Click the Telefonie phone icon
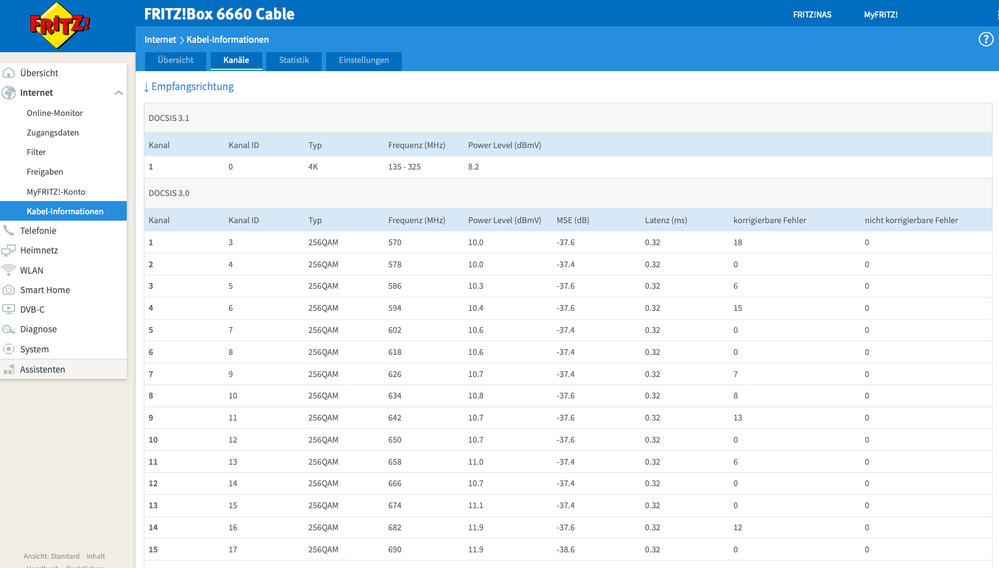Image resolution: width=999 pixels, height=568 pixels. click(x=9, y=231)
